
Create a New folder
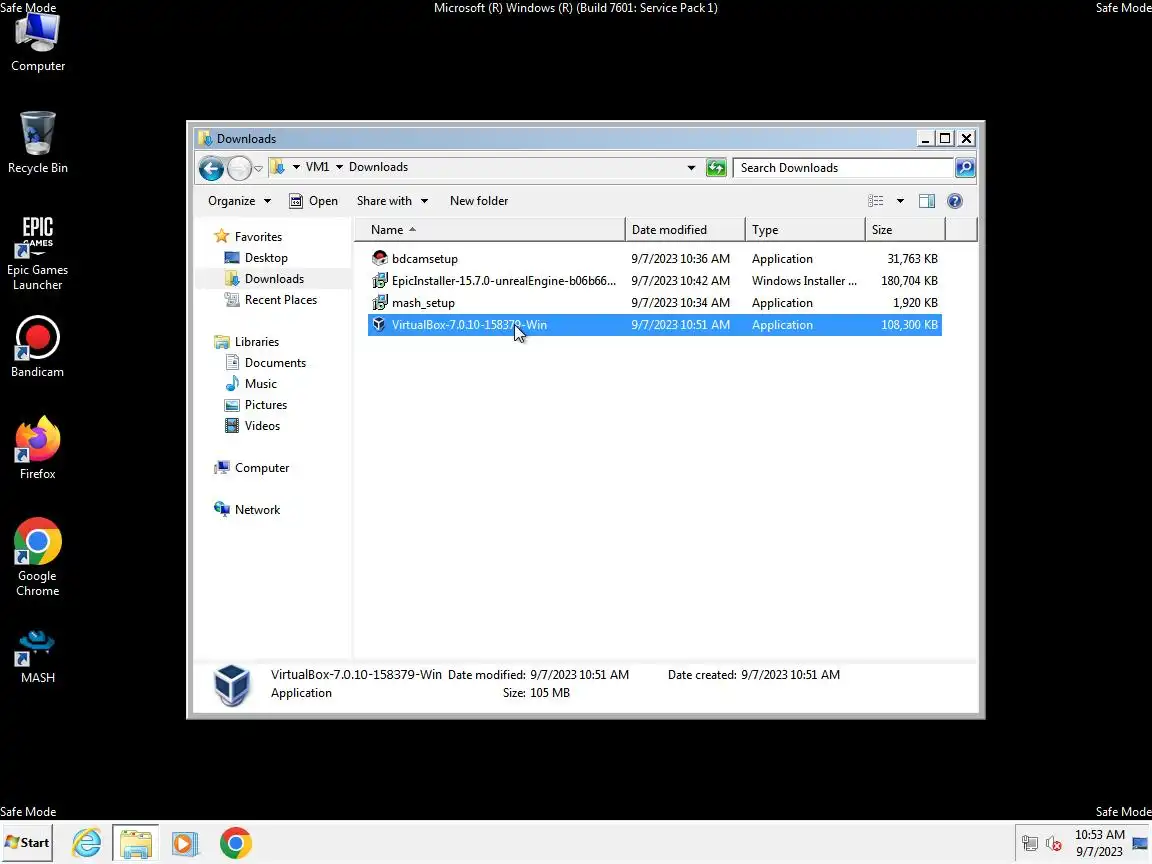479,201
